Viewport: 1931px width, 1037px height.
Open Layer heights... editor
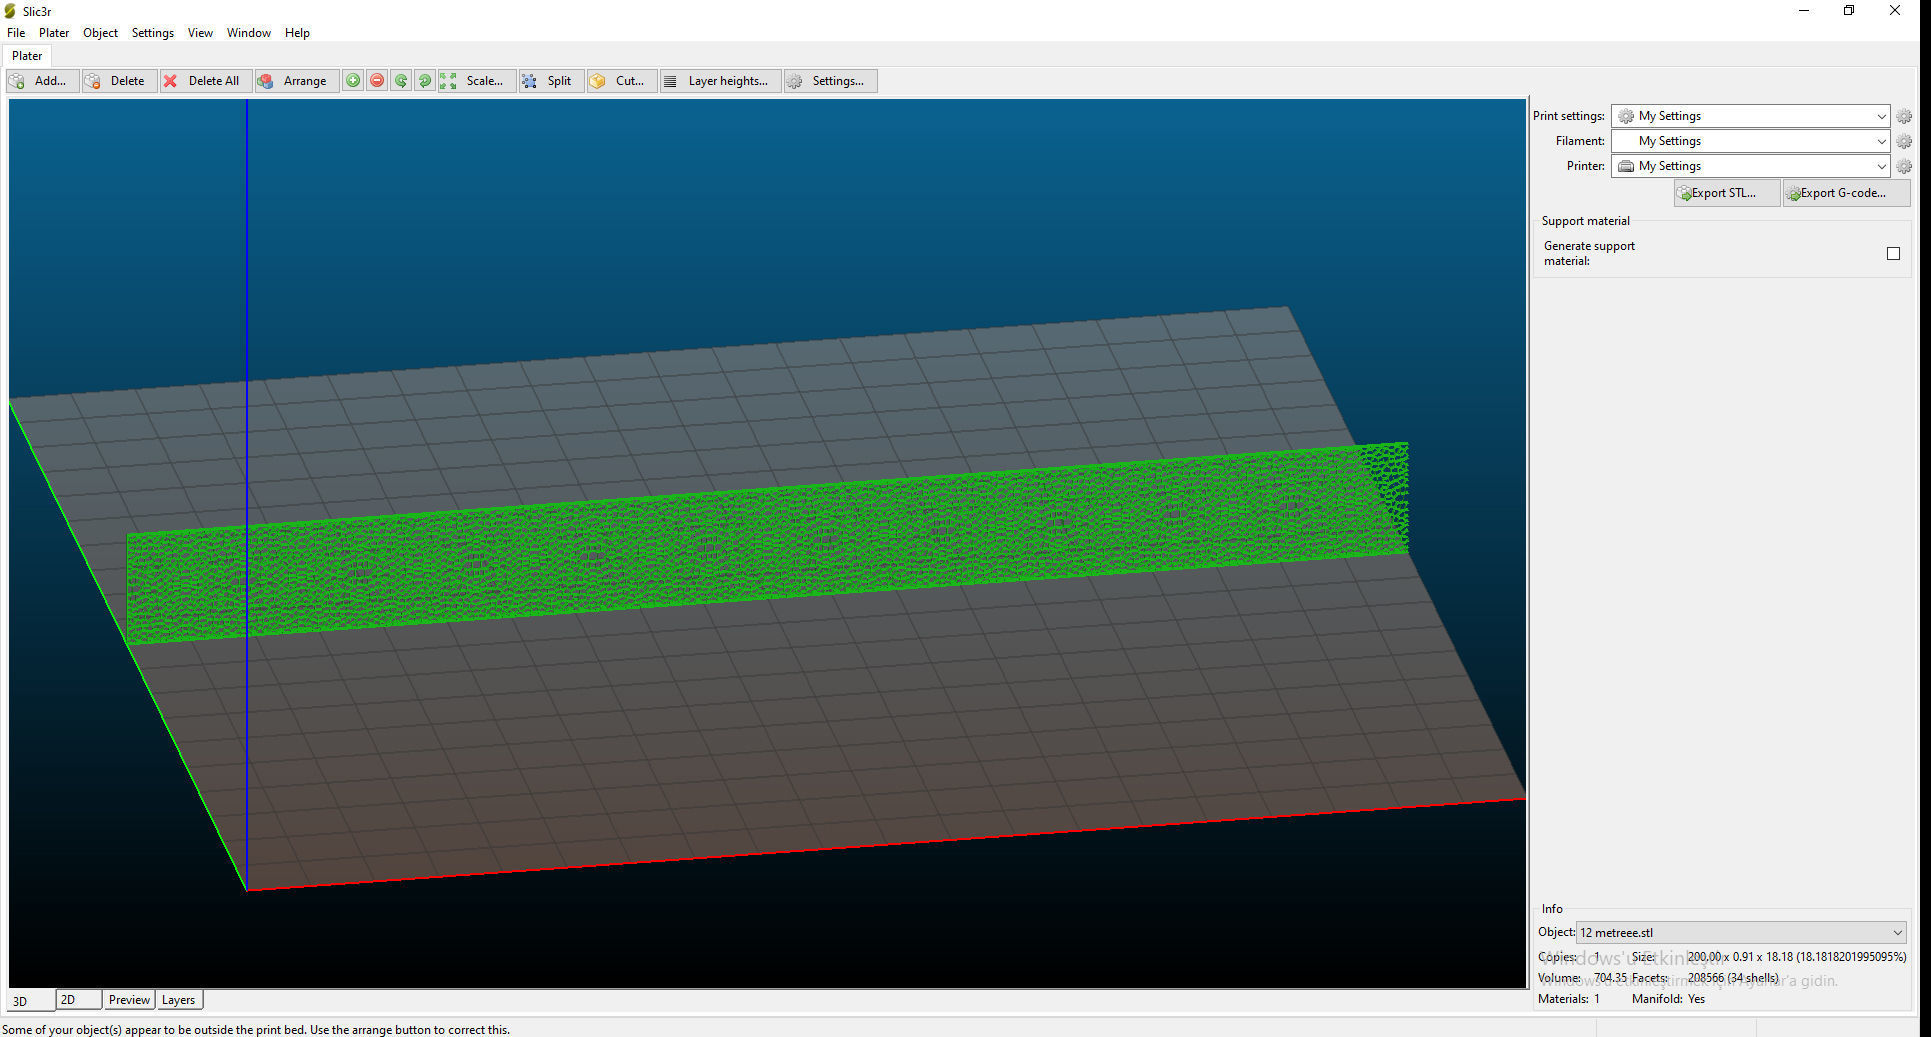click(x=720, y=81)
